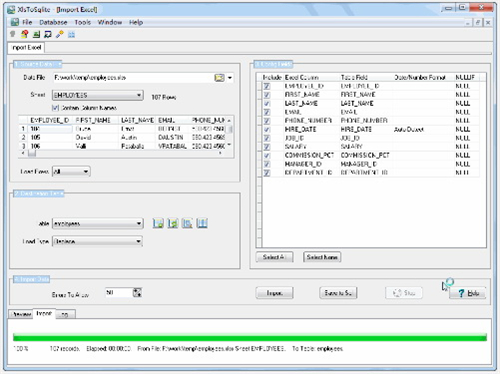Click the LAST_NAME preview column header
The width and height of the screenshot is (500, 374).
[137, 120]
